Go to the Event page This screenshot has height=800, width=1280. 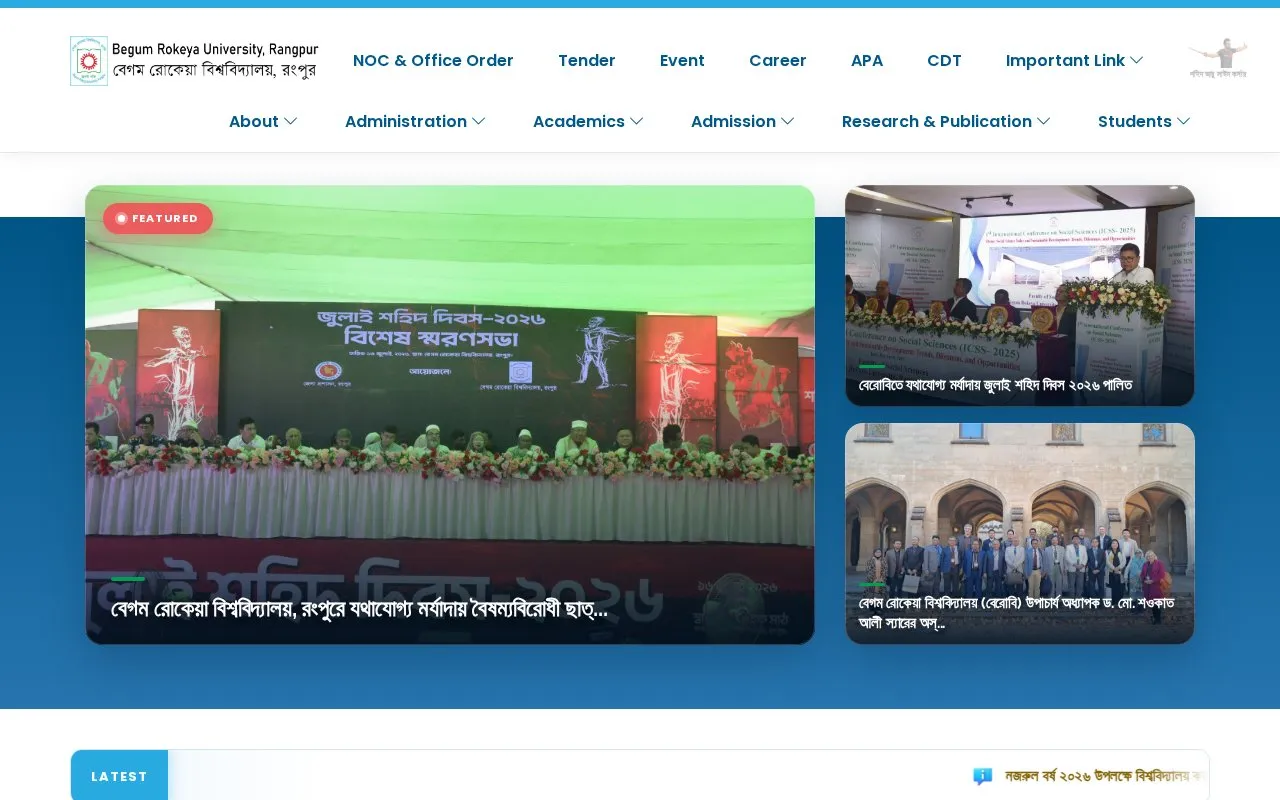click(682, 60)
